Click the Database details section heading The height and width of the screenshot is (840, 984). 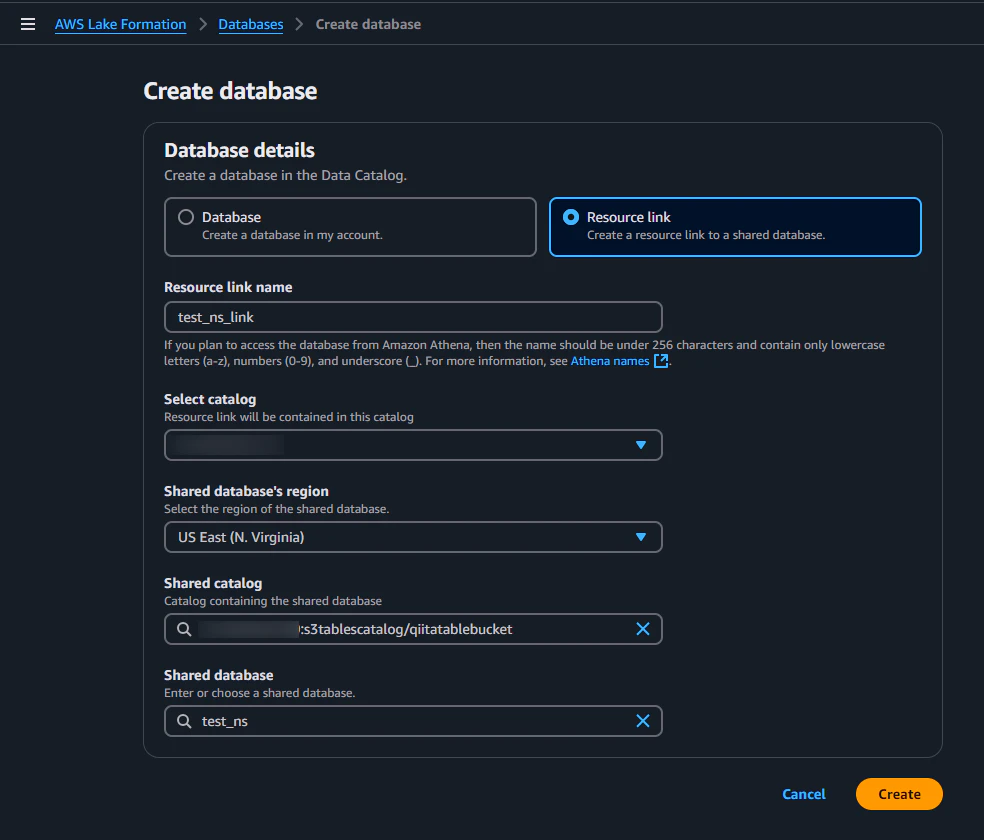pyautogui.click(x=240, y=151)
